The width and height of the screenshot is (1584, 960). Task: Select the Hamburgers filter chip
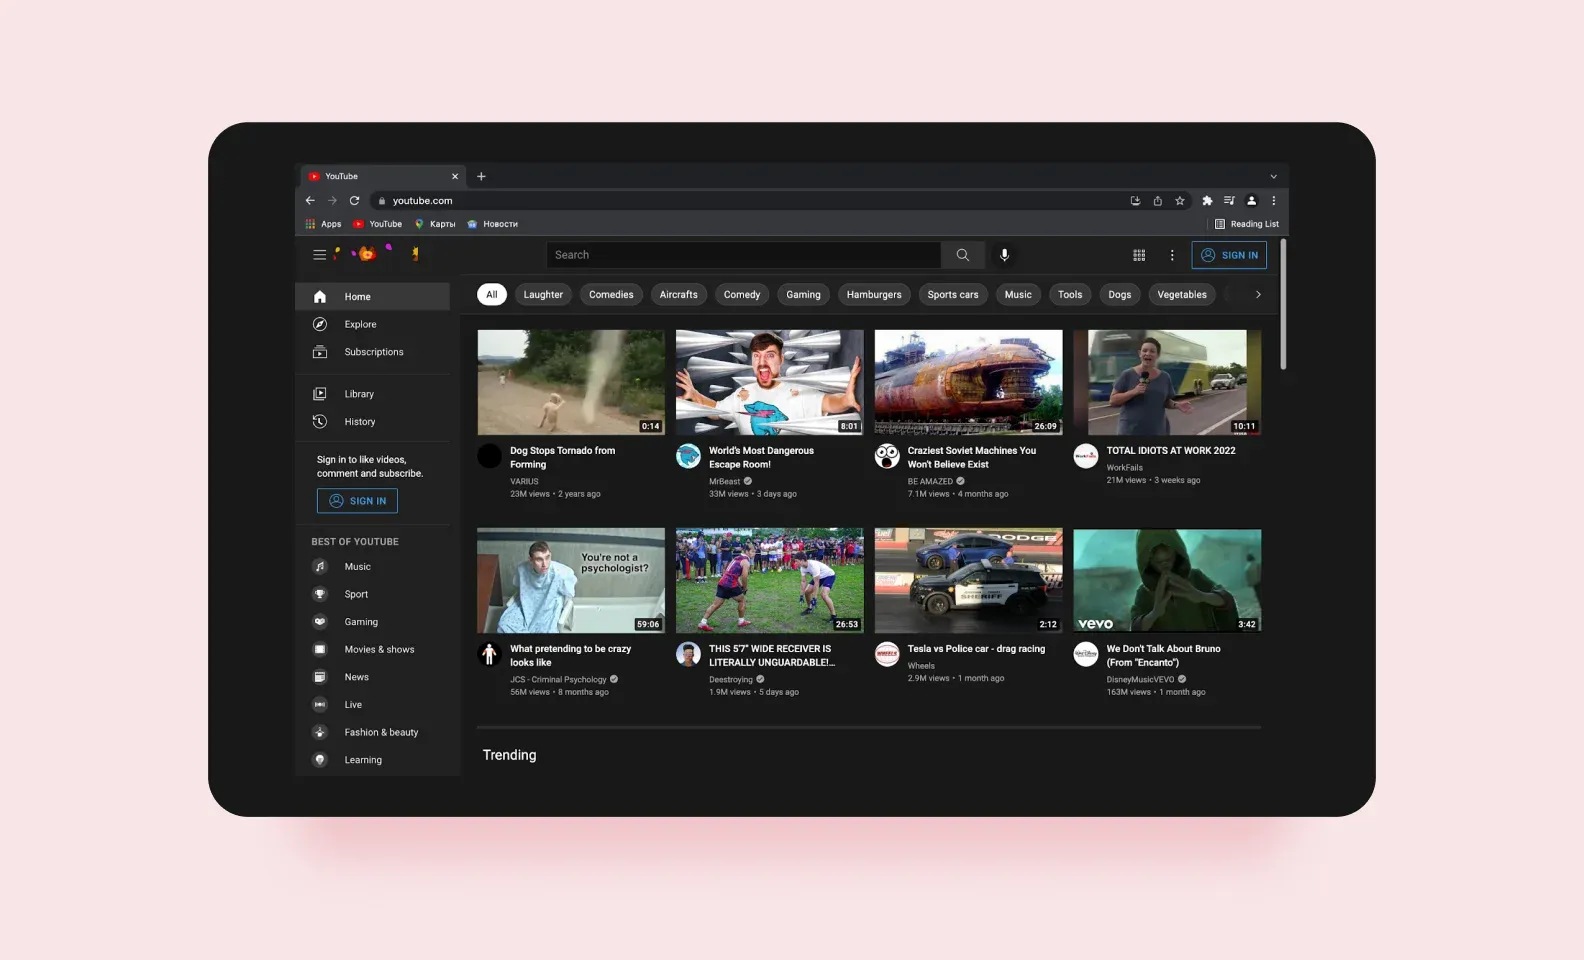click(x=874, y=295)
